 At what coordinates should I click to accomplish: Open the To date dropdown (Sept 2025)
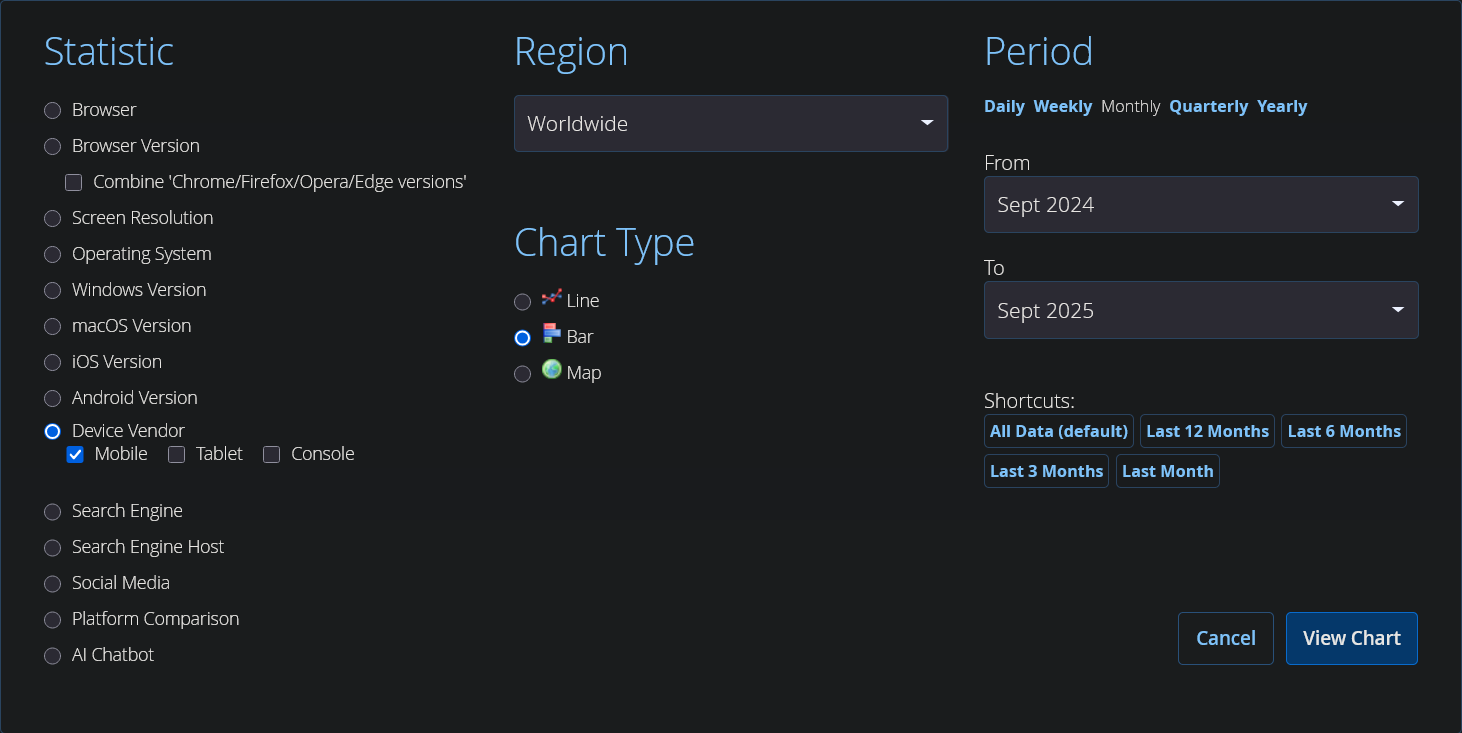(1201, 310)
